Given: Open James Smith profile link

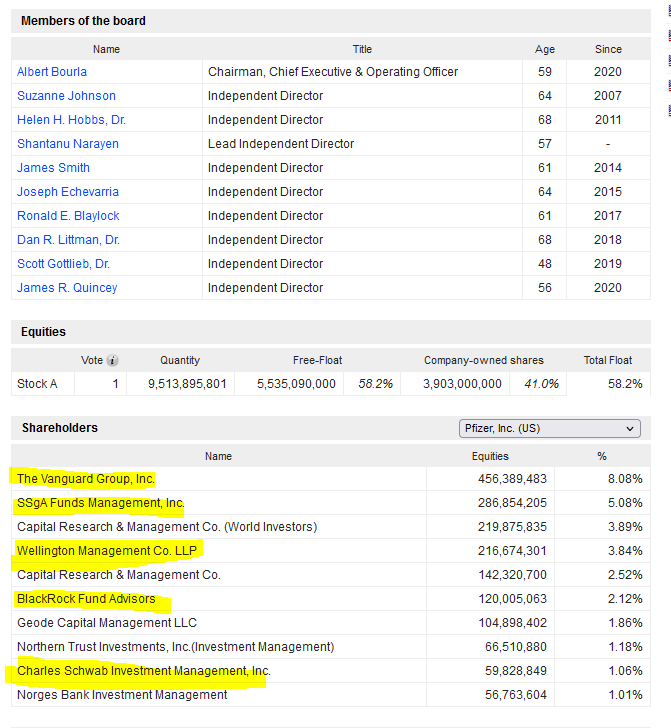Looking at the screenshot, I should pyautogui.click(x=53, y=168).
